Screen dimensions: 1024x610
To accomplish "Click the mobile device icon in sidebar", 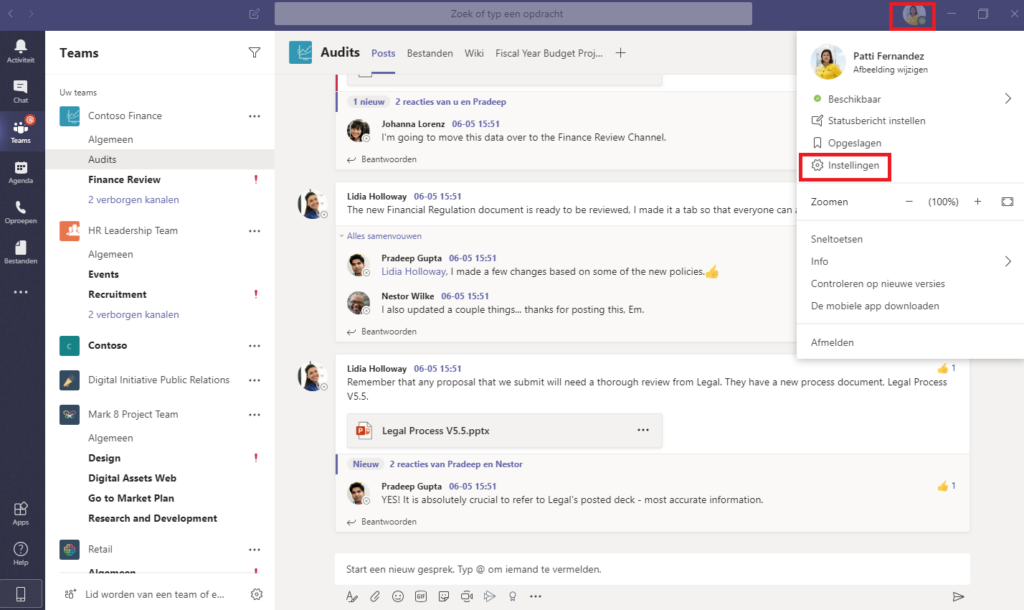I will coord(20,594).
